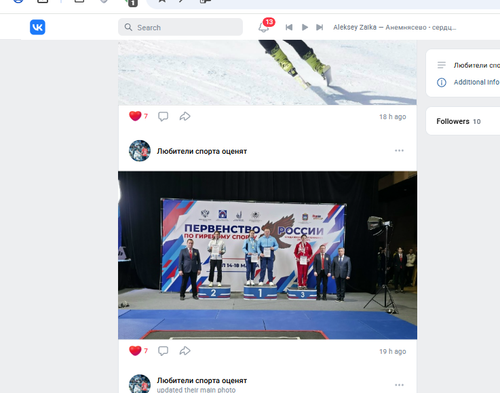Like the skiing post from 18 h ago

click(x=135, y=116)
